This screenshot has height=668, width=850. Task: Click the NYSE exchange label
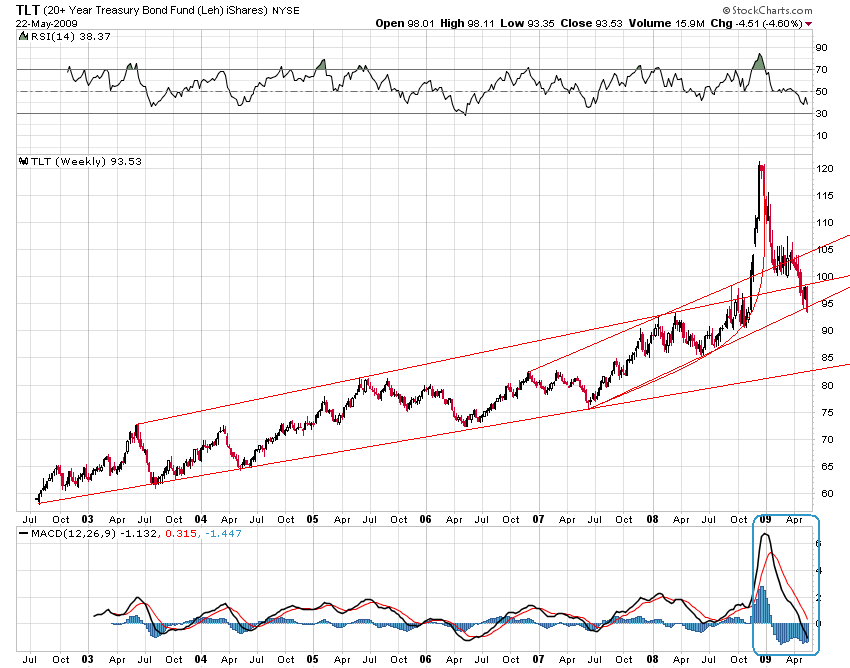[x=286, y=10]
